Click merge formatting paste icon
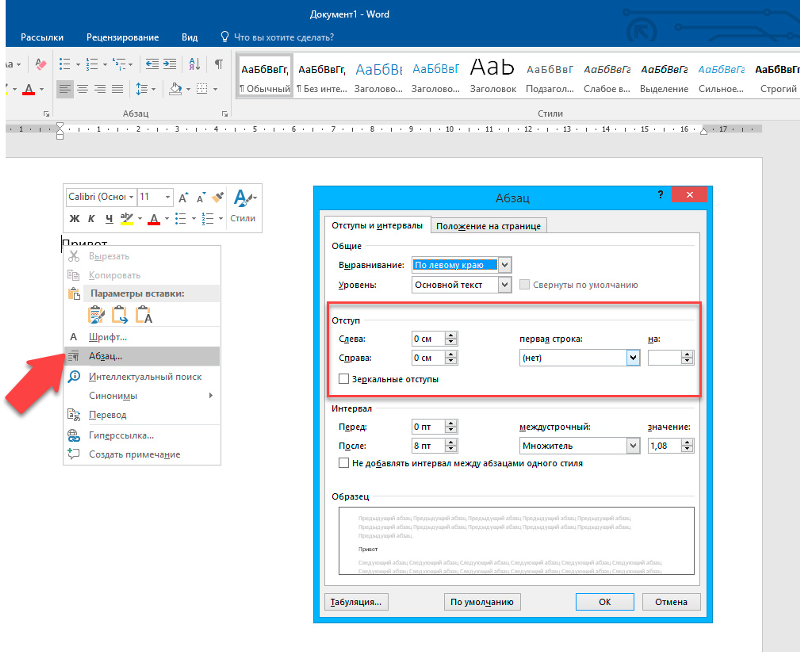This screenshot has width=800, height=652. (120, 314)
